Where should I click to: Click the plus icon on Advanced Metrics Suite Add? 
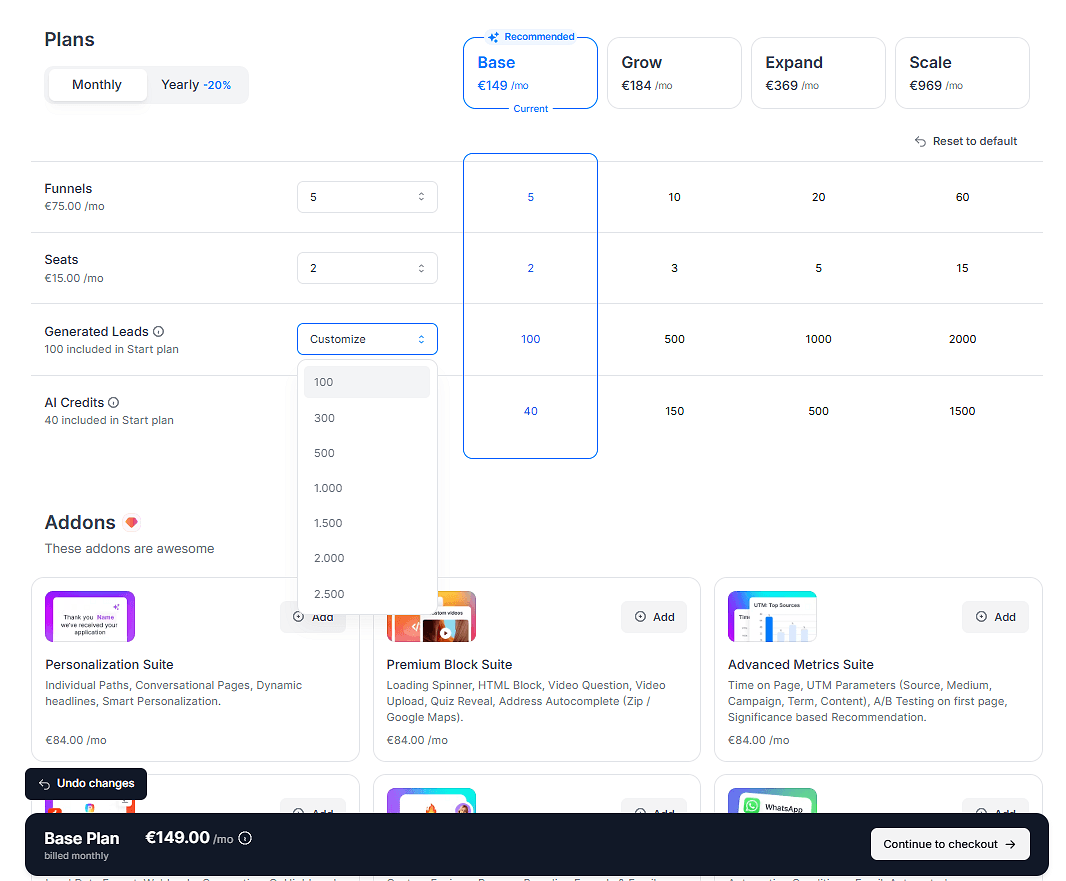tap(982, 617)
